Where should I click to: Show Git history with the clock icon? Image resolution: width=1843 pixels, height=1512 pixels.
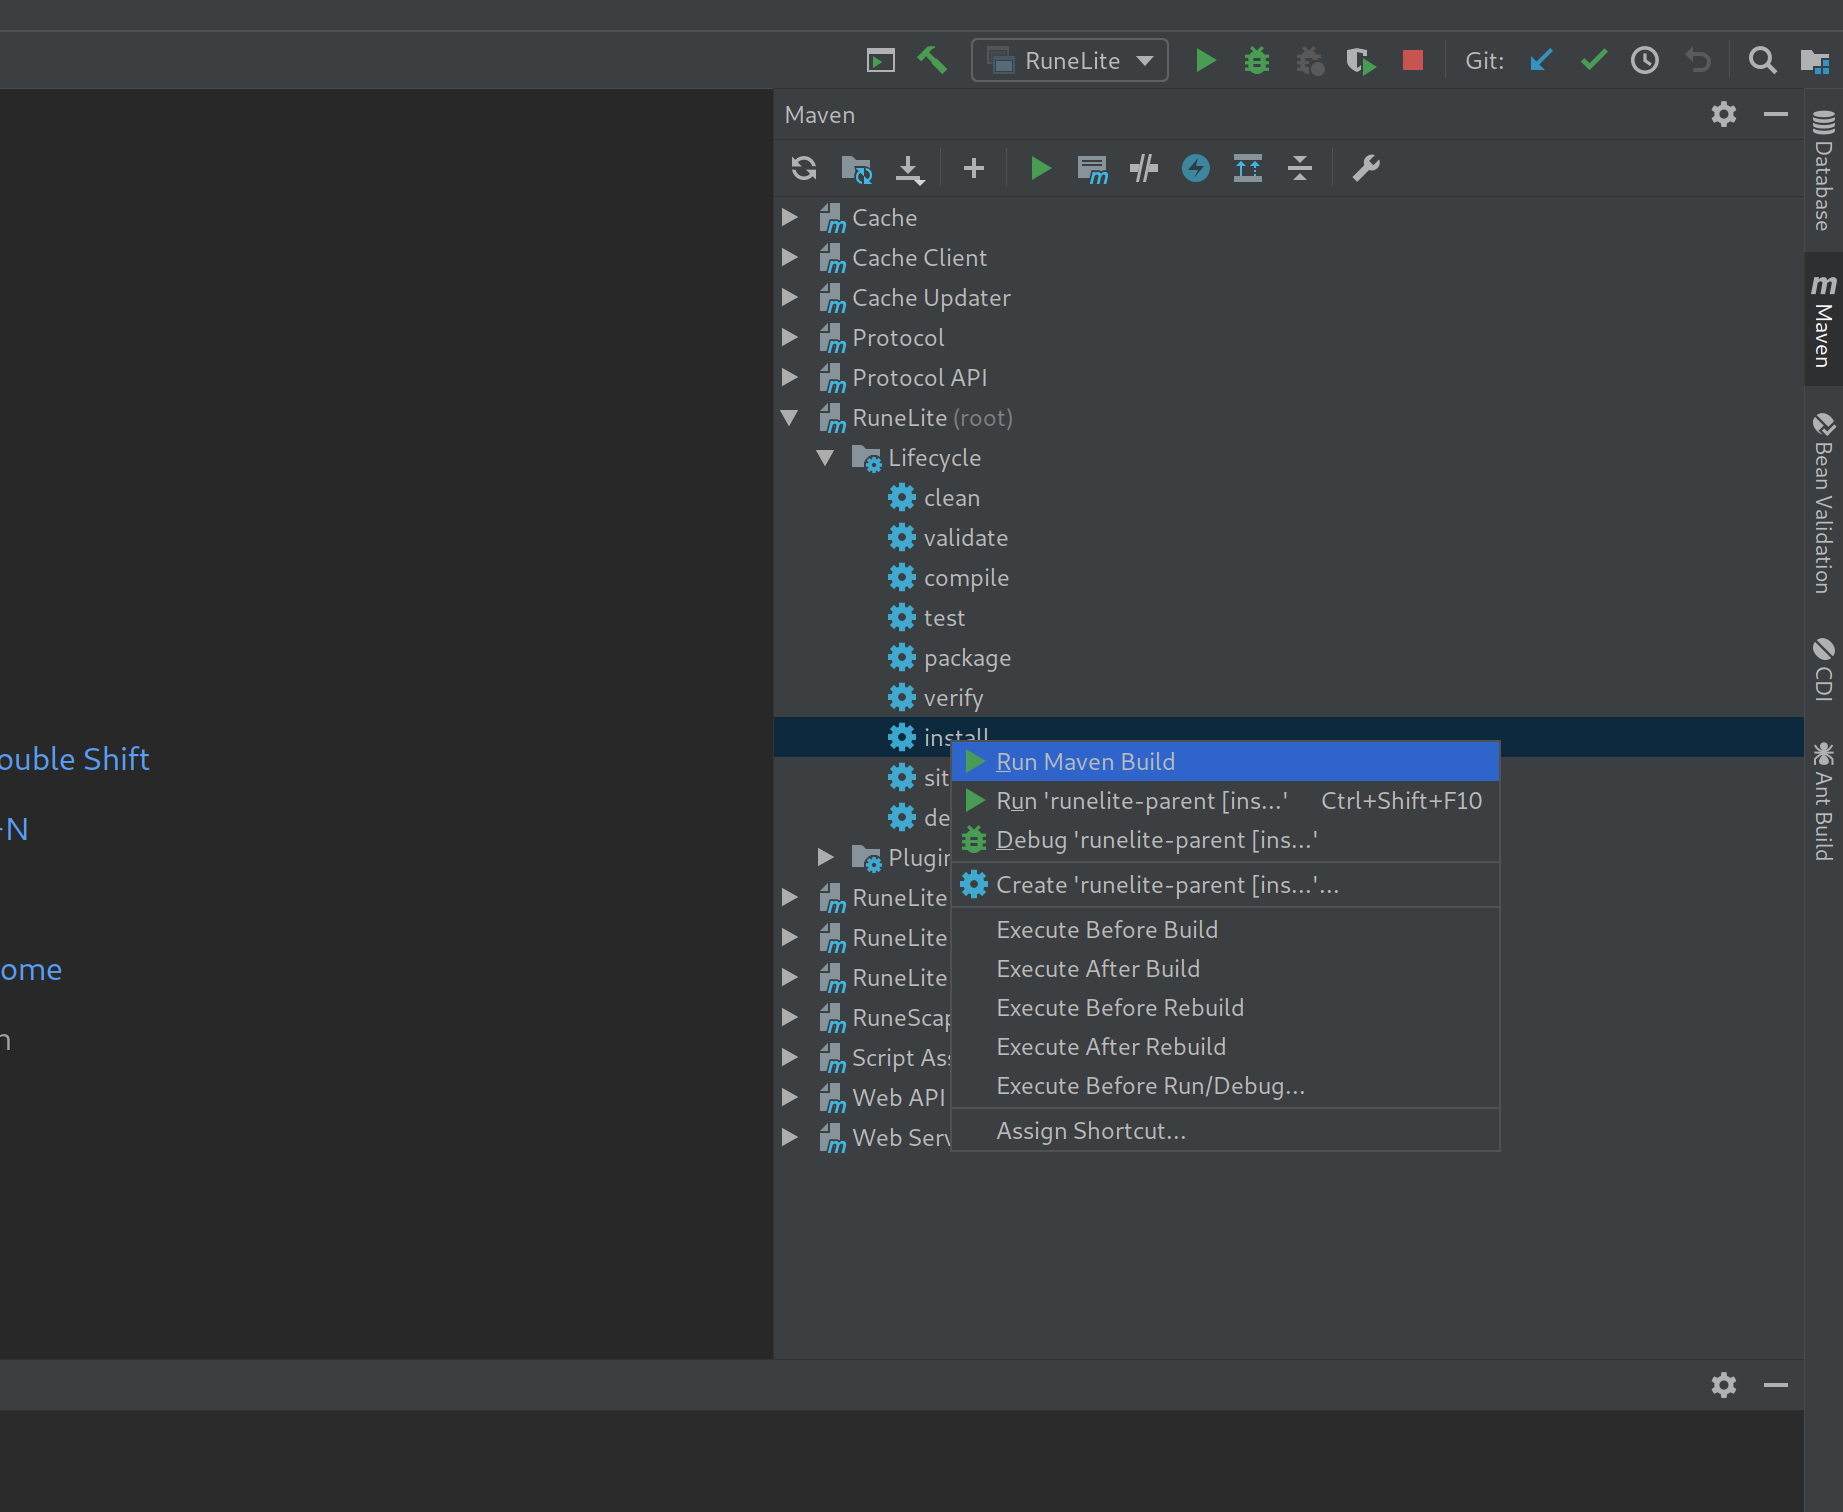click(x=1645, y=61)
